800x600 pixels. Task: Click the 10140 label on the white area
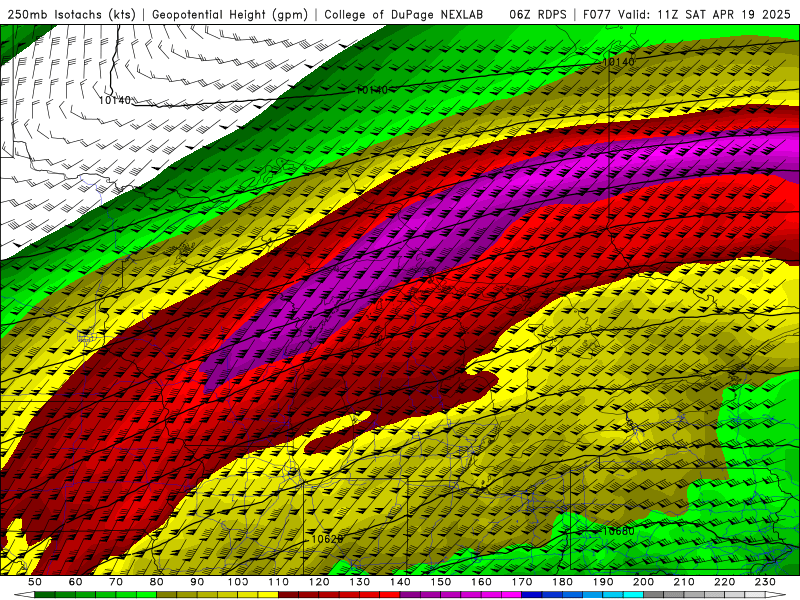(115, 100)
